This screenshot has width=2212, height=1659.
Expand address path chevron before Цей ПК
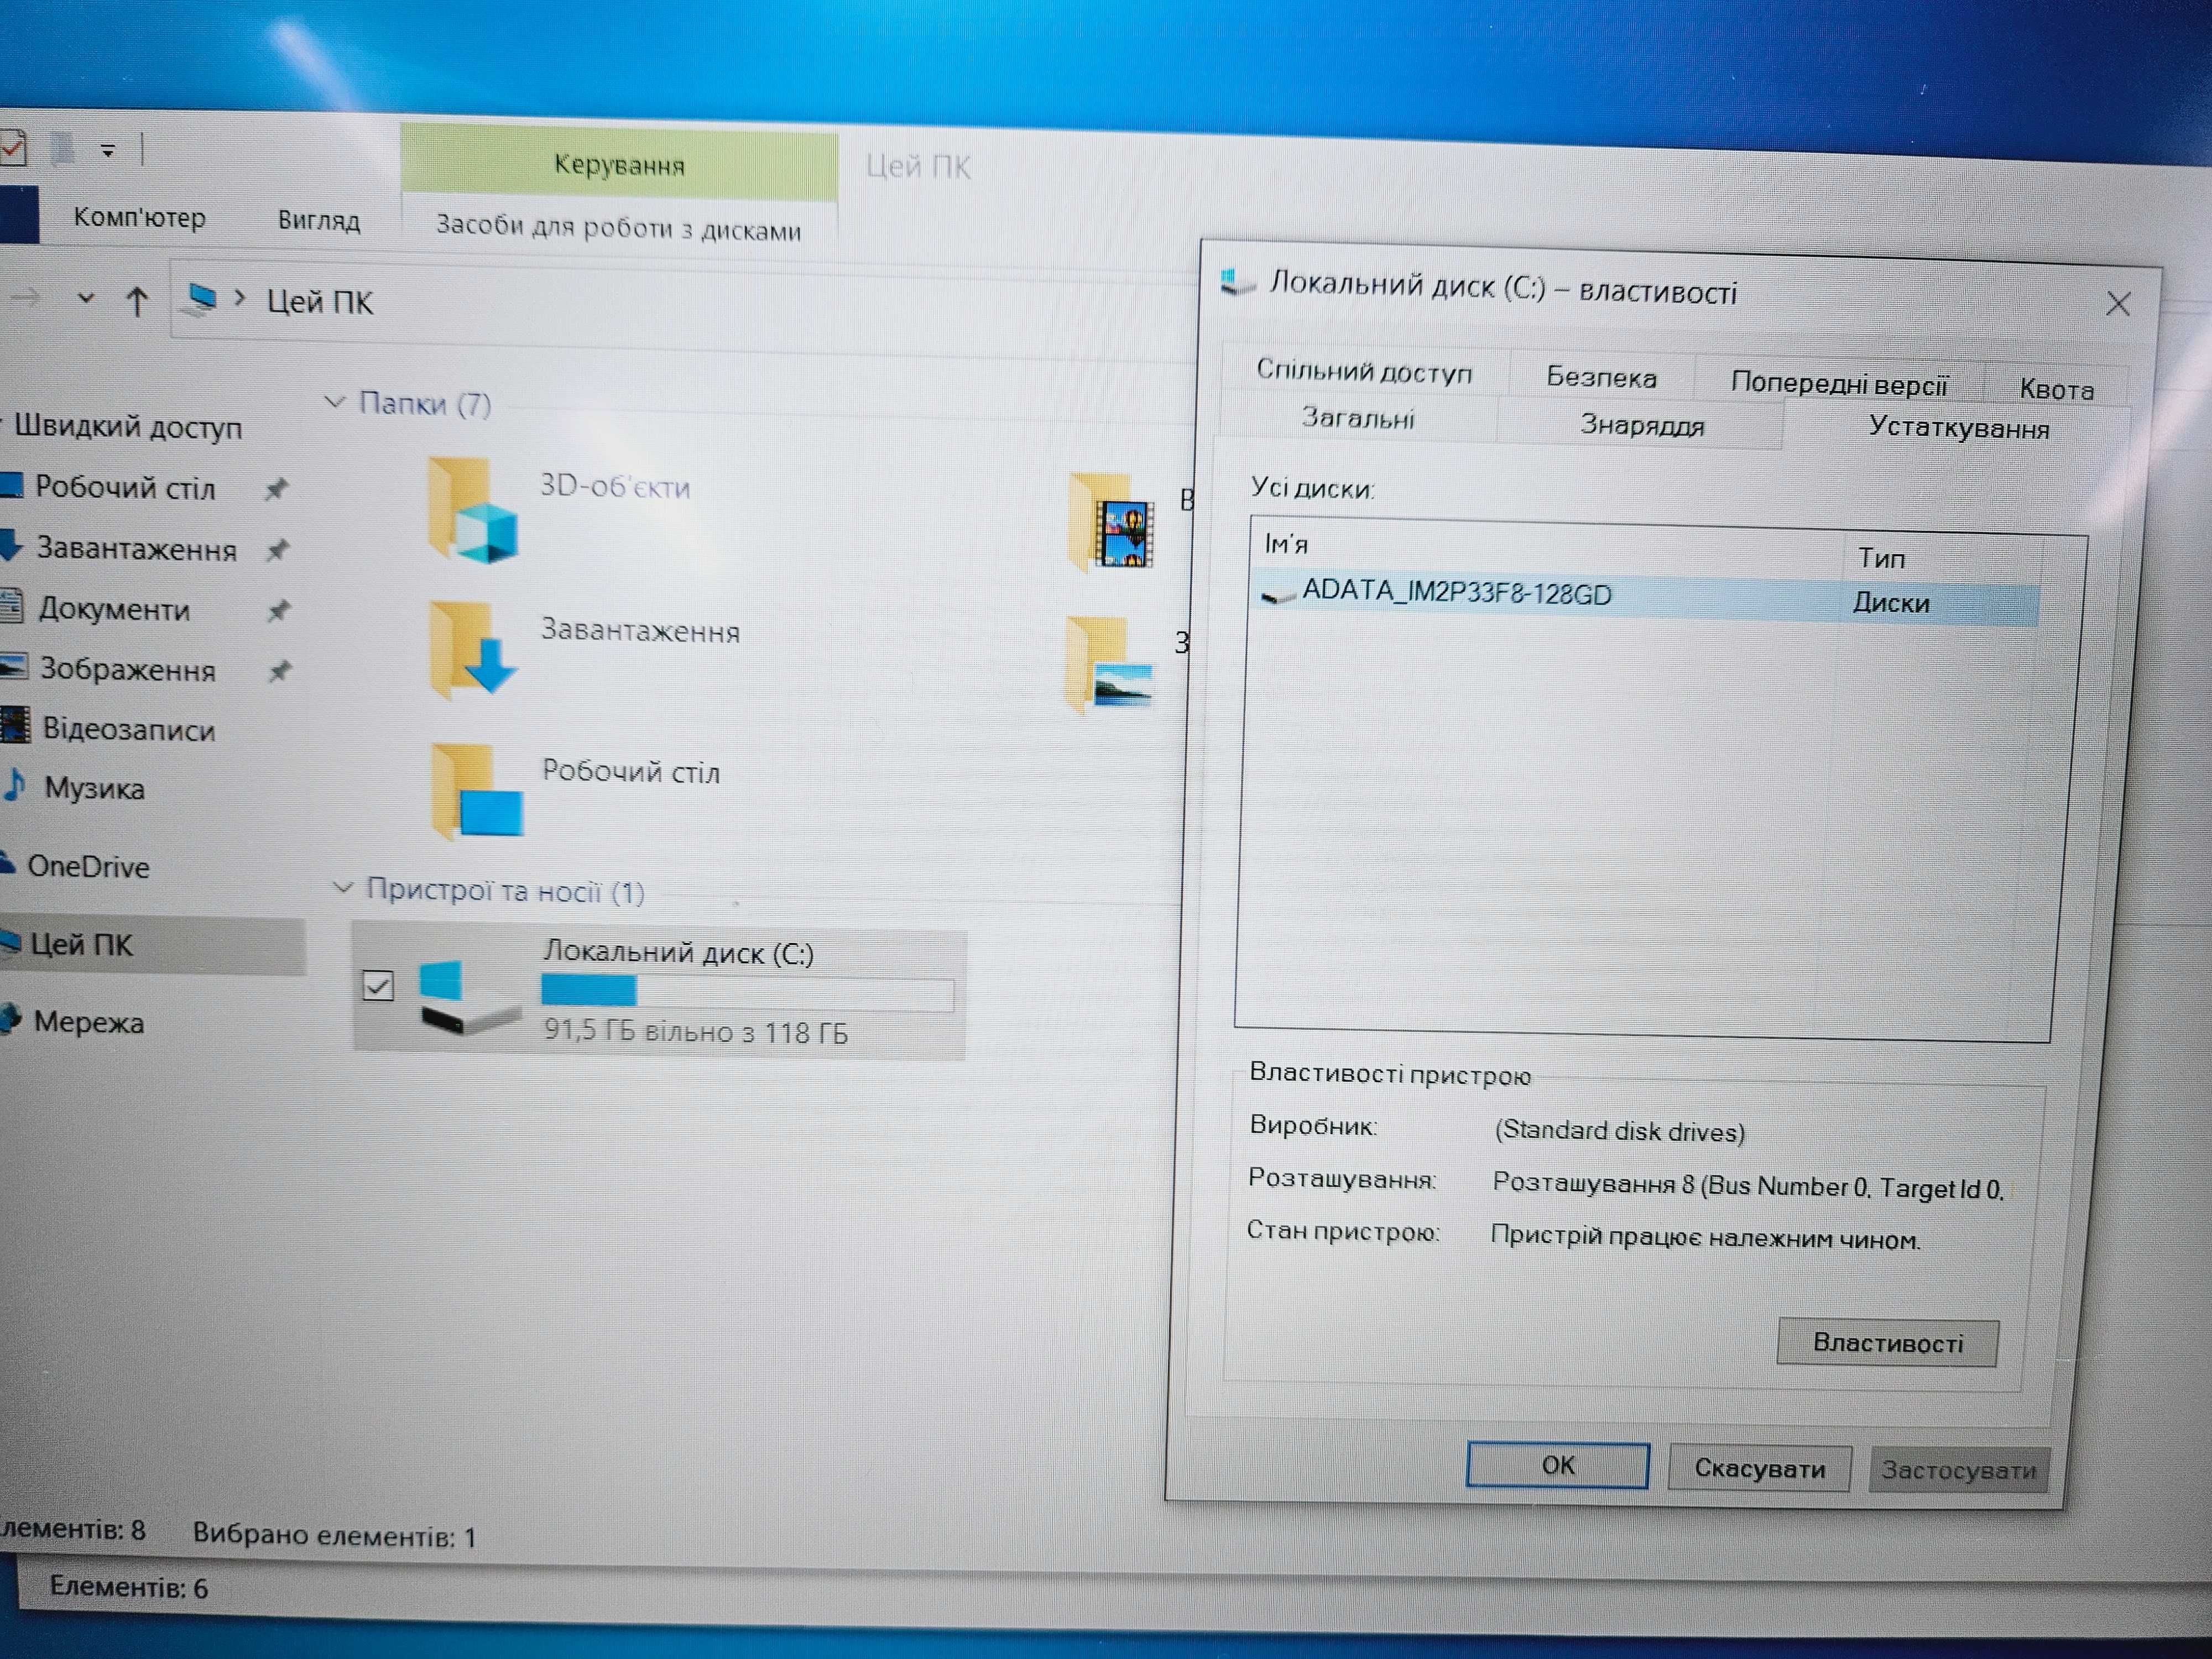[x=240, y=298]
